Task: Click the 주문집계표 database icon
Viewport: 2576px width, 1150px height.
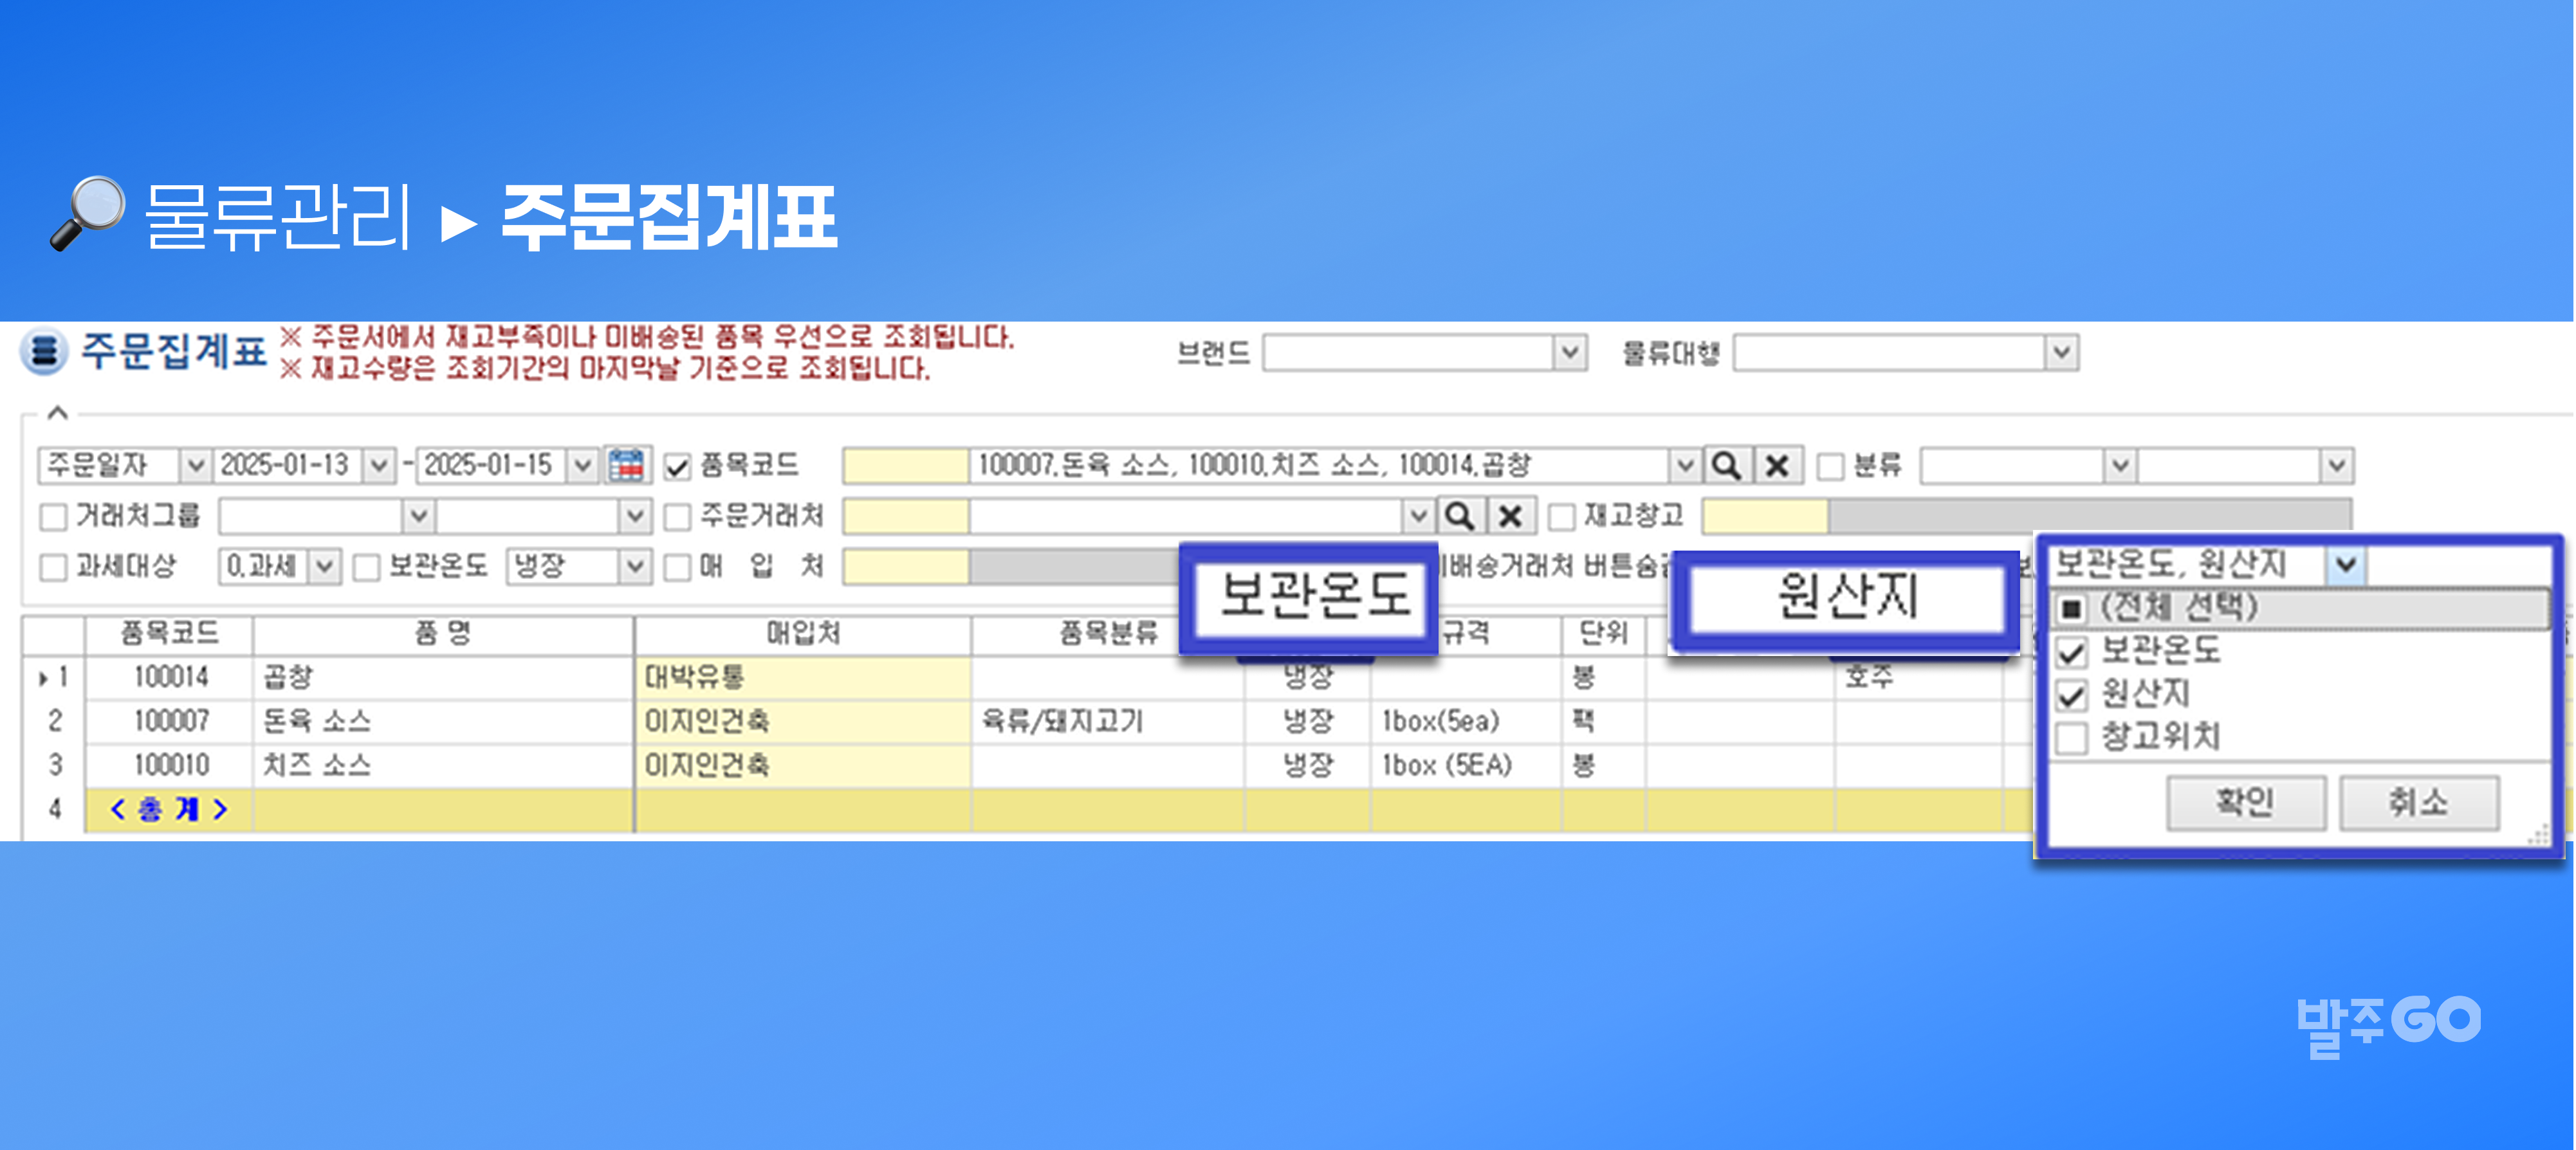Action: 43,352
